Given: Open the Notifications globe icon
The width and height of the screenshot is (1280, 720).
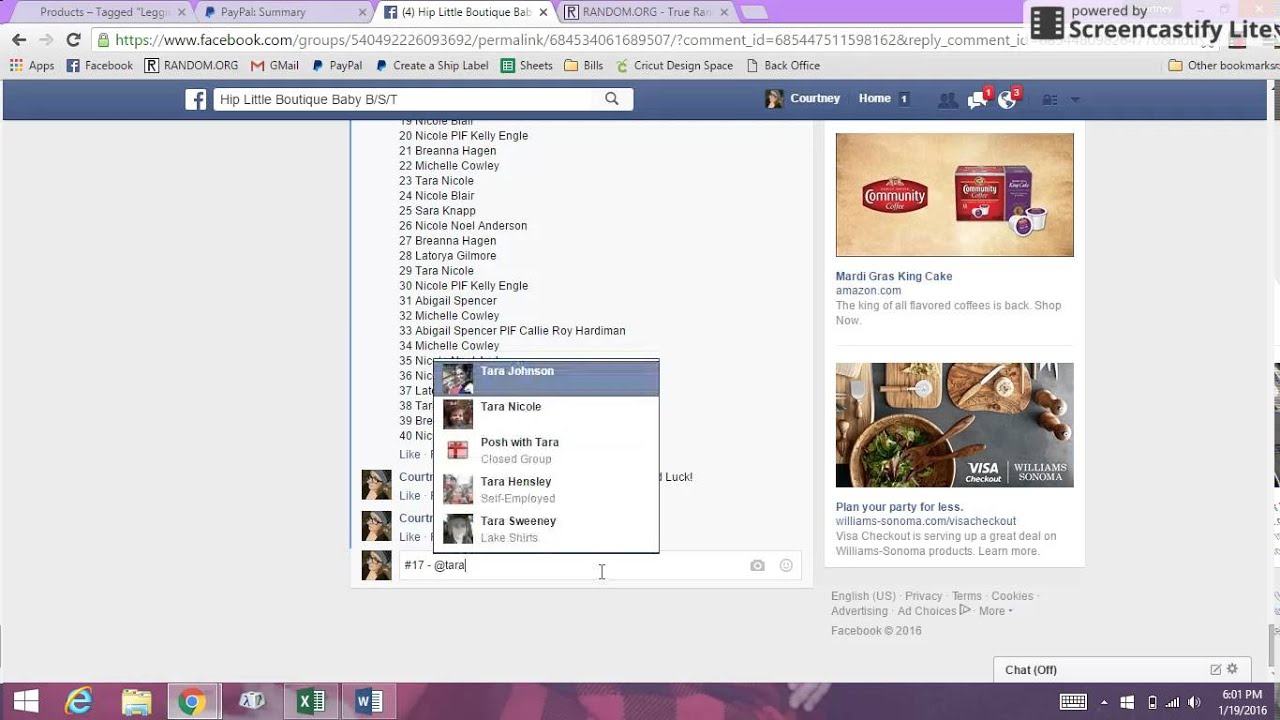Looking at the screenshot, I should tap(1007, 100).
